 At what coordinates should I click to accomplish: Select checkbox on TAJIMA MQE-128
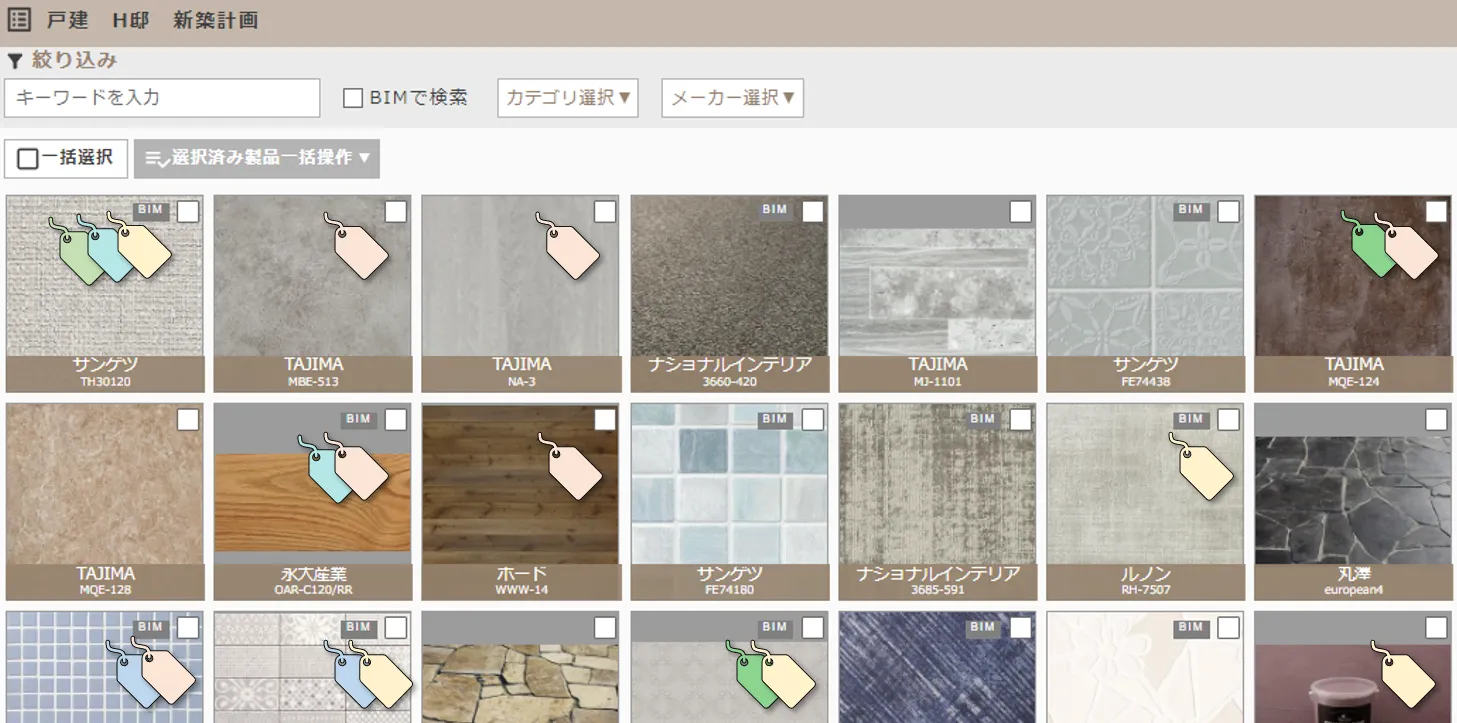pos(188,419)
